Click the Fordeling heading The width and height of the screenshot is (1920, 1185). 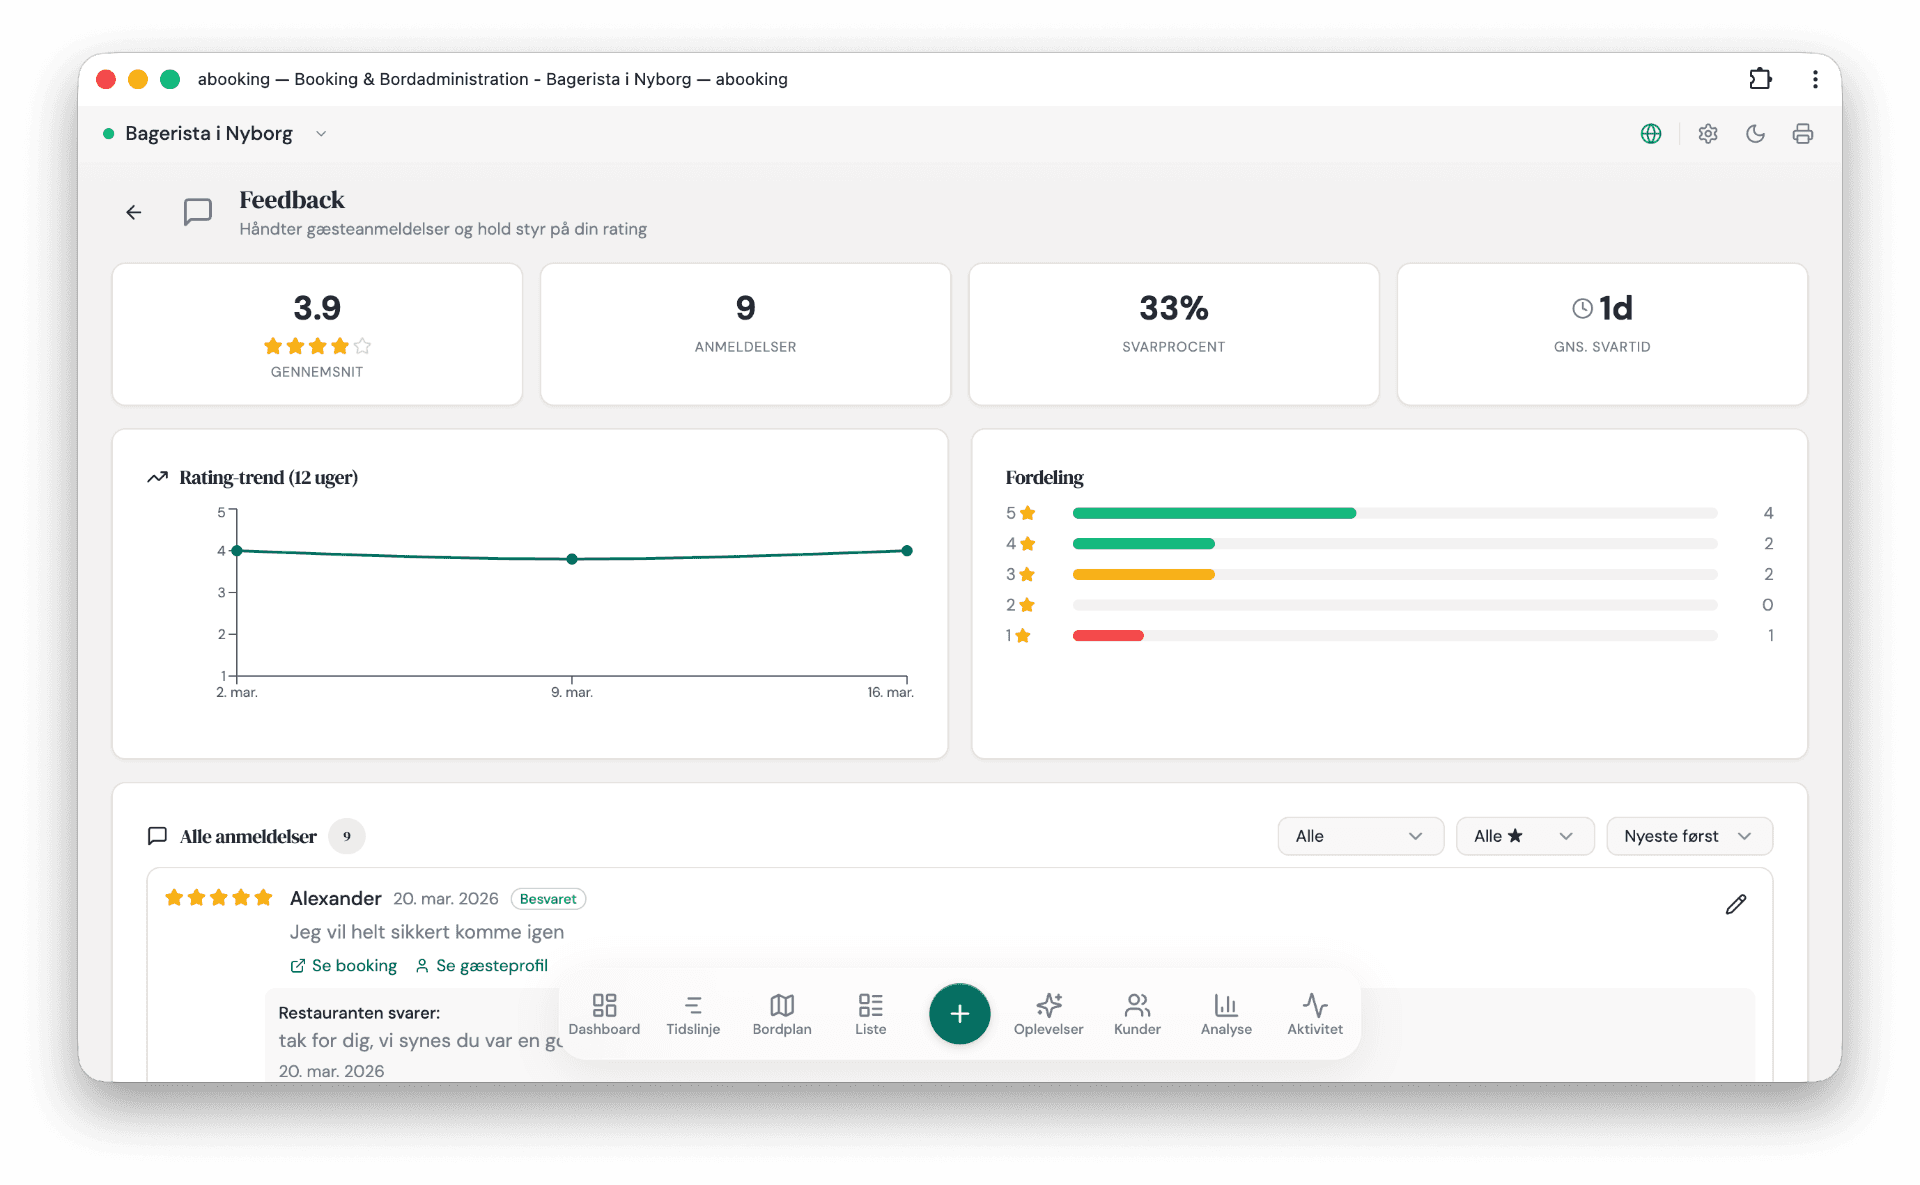[x=1044, y=478]
